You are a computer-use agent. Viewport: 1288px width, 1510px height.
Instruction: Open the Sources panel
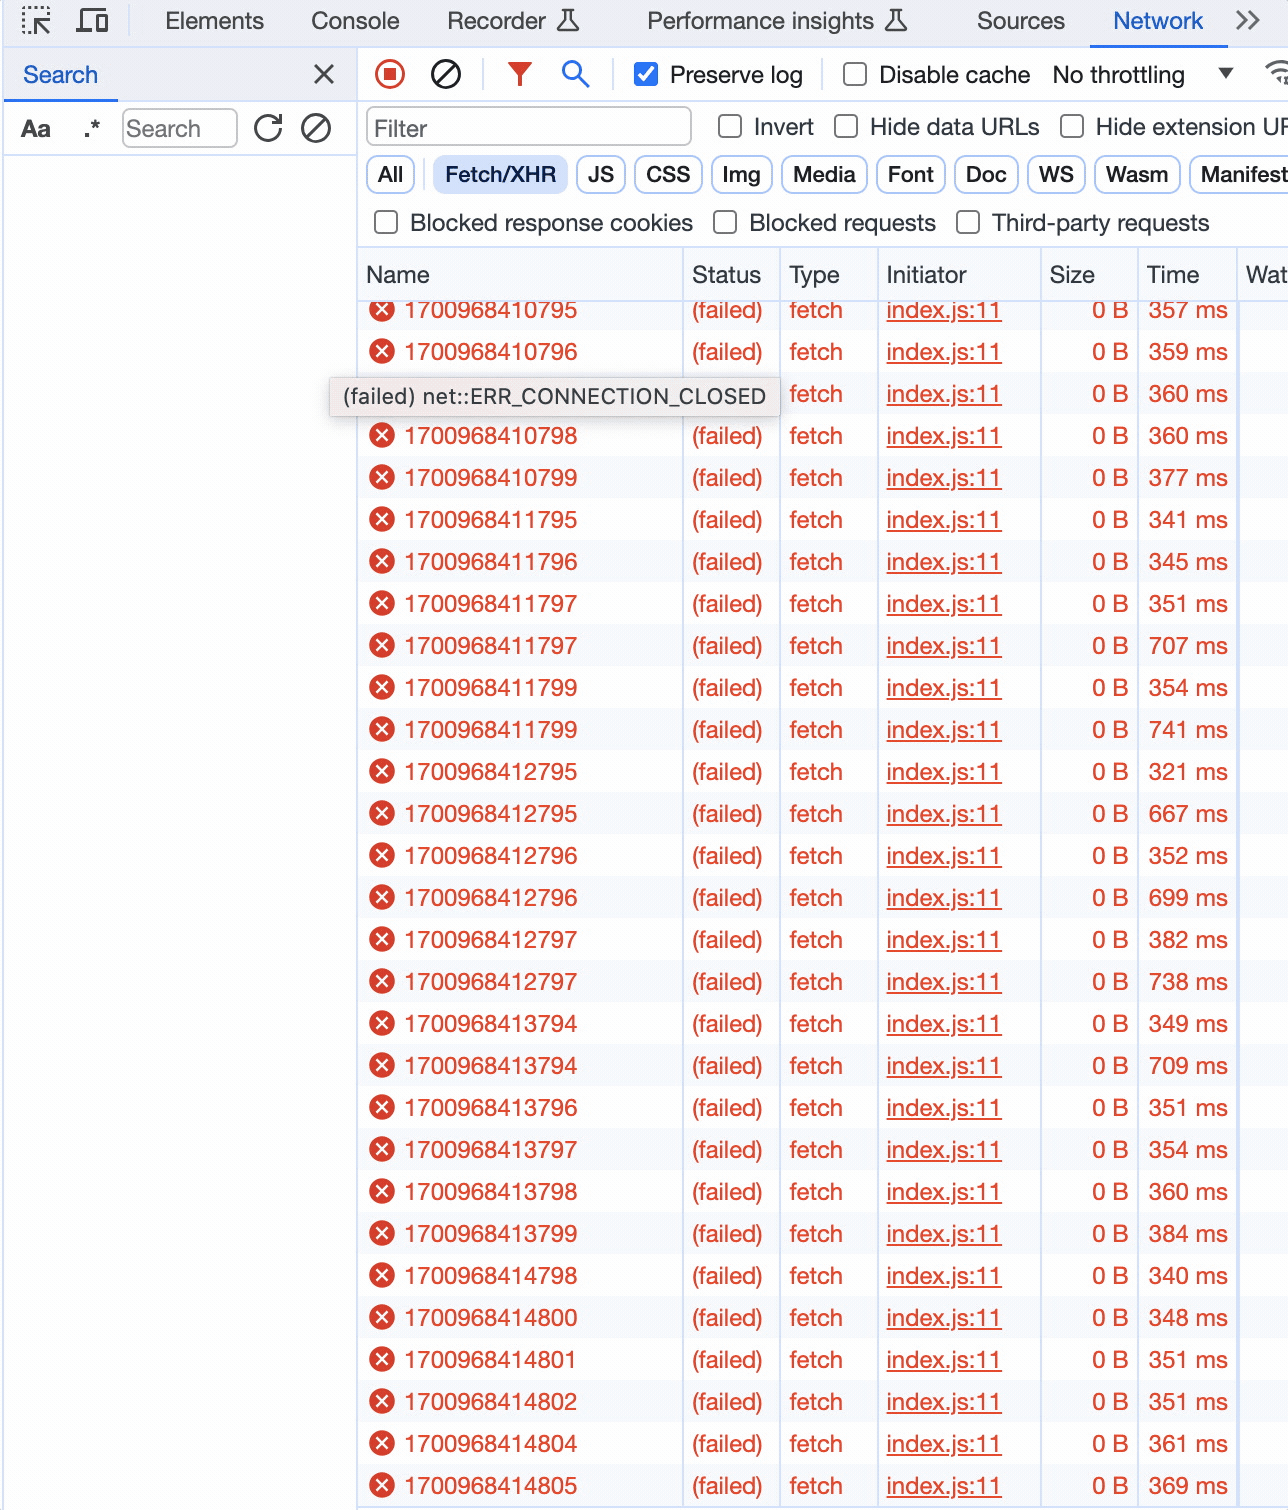pyautogui.click(x=1019, y=20)
